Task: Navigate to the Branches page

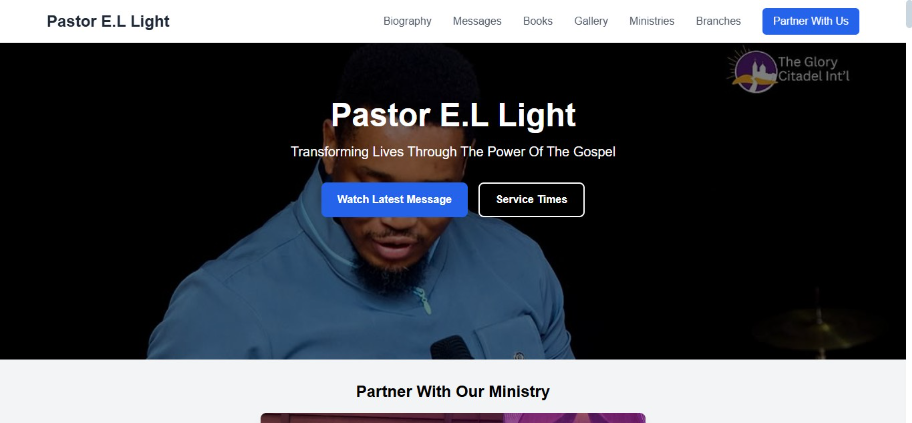Action: coord(718,21)
